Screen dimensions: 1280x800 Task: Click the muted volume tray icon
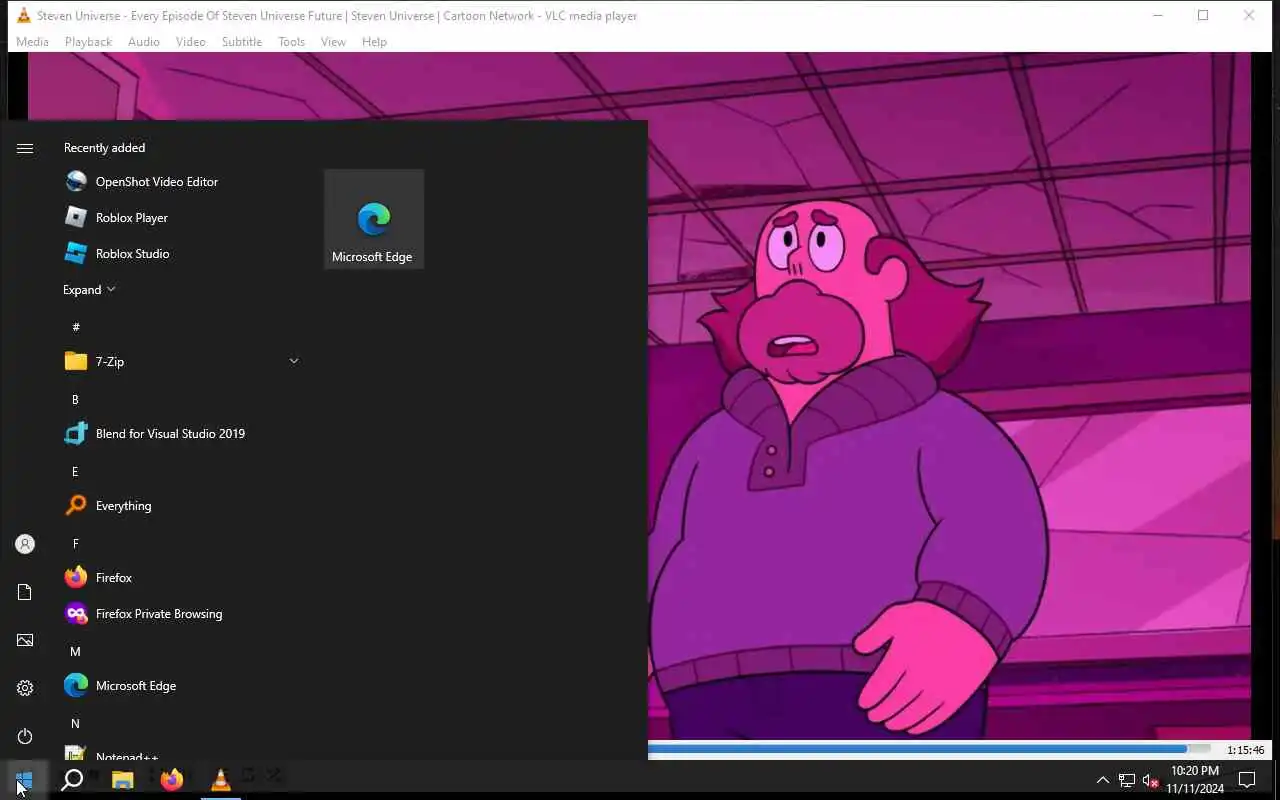click(x=1150, y=780)
